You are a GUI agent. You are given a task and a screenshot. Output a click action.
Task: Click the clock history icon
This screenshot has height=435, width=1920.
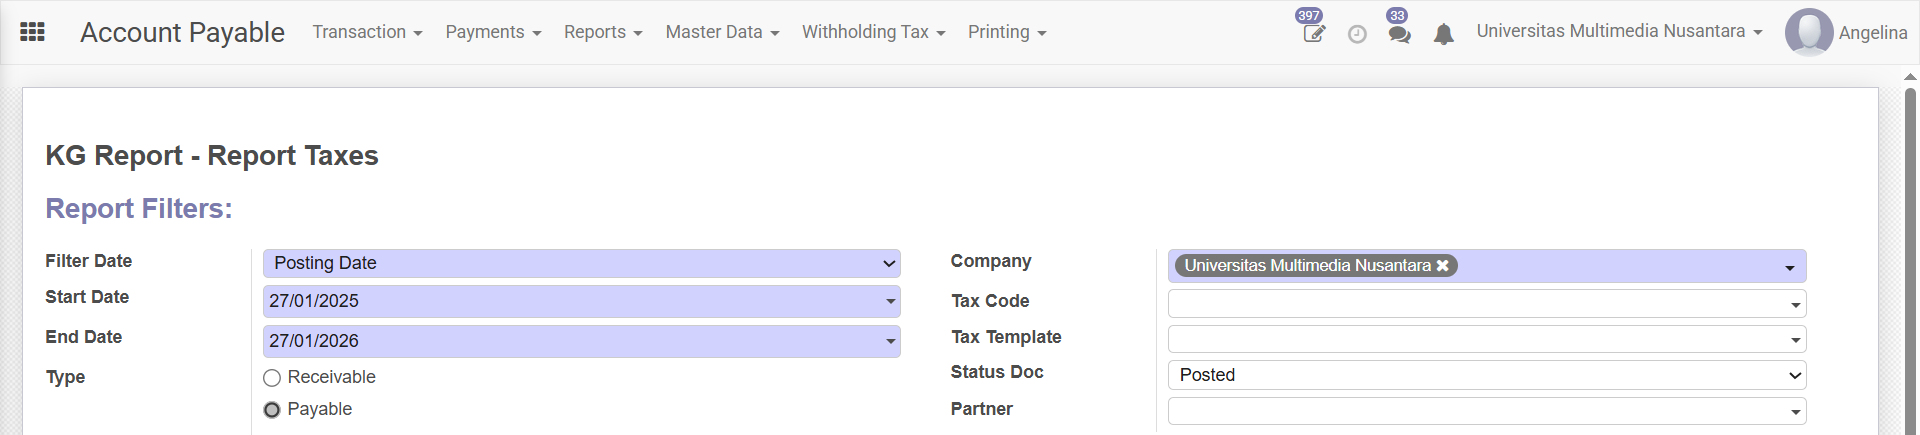(x=1357, y=35)
